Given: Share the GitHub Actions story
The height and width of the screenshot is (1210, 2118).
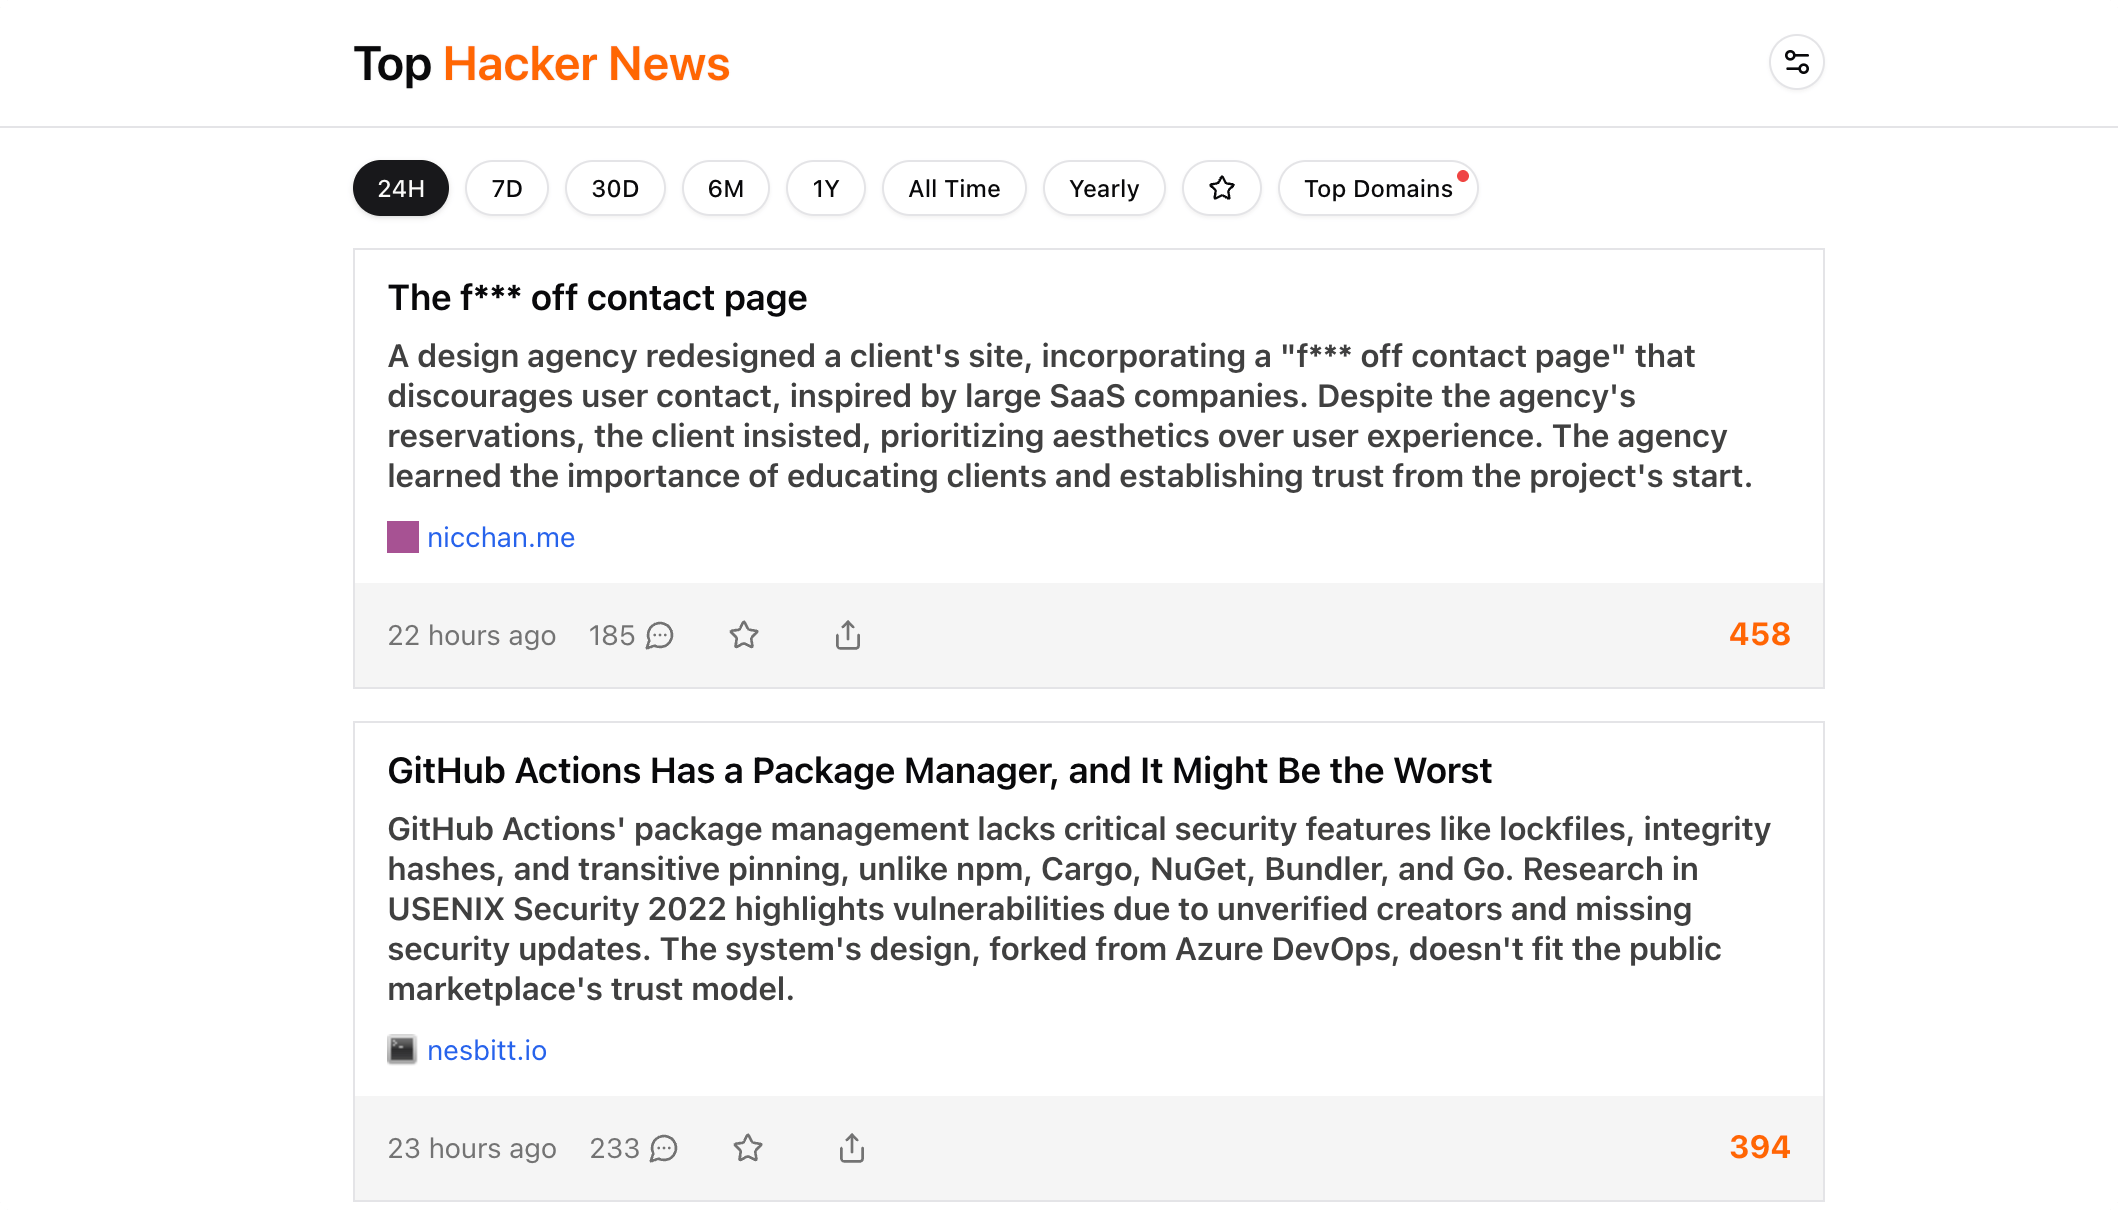Looking at the screenshot, I should click(x=851, y=1148).
